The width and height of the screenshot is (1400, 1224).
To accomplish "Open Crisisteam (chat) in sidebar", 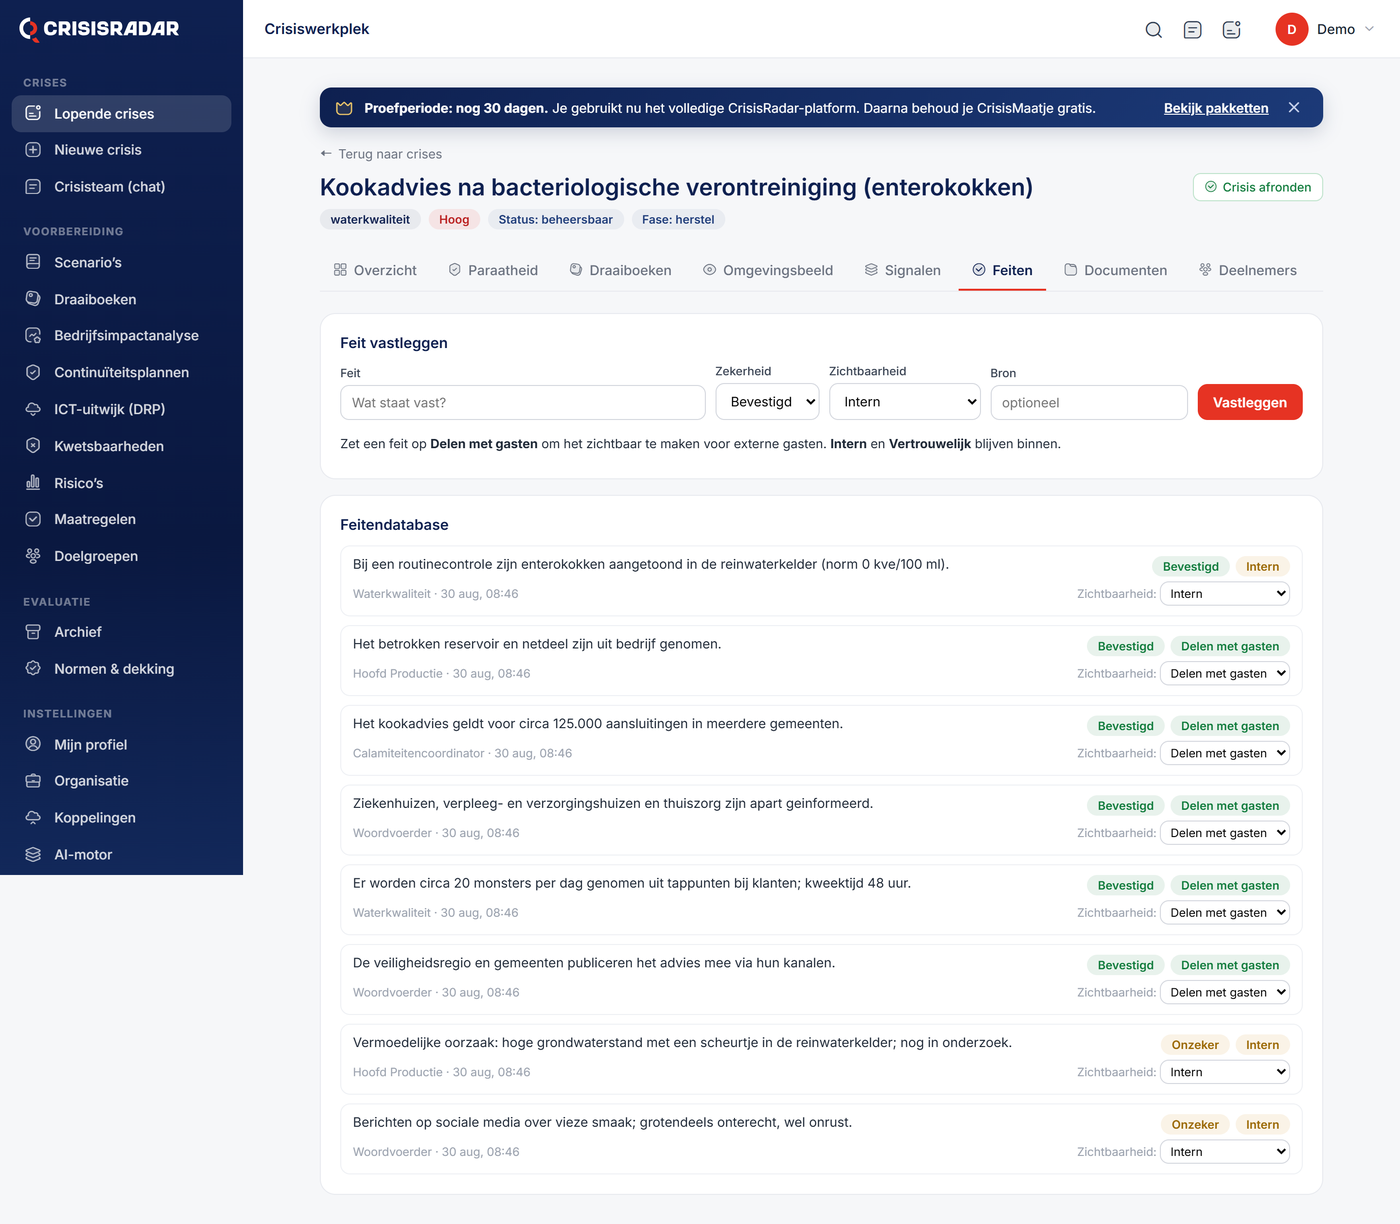I will point(121,187).
